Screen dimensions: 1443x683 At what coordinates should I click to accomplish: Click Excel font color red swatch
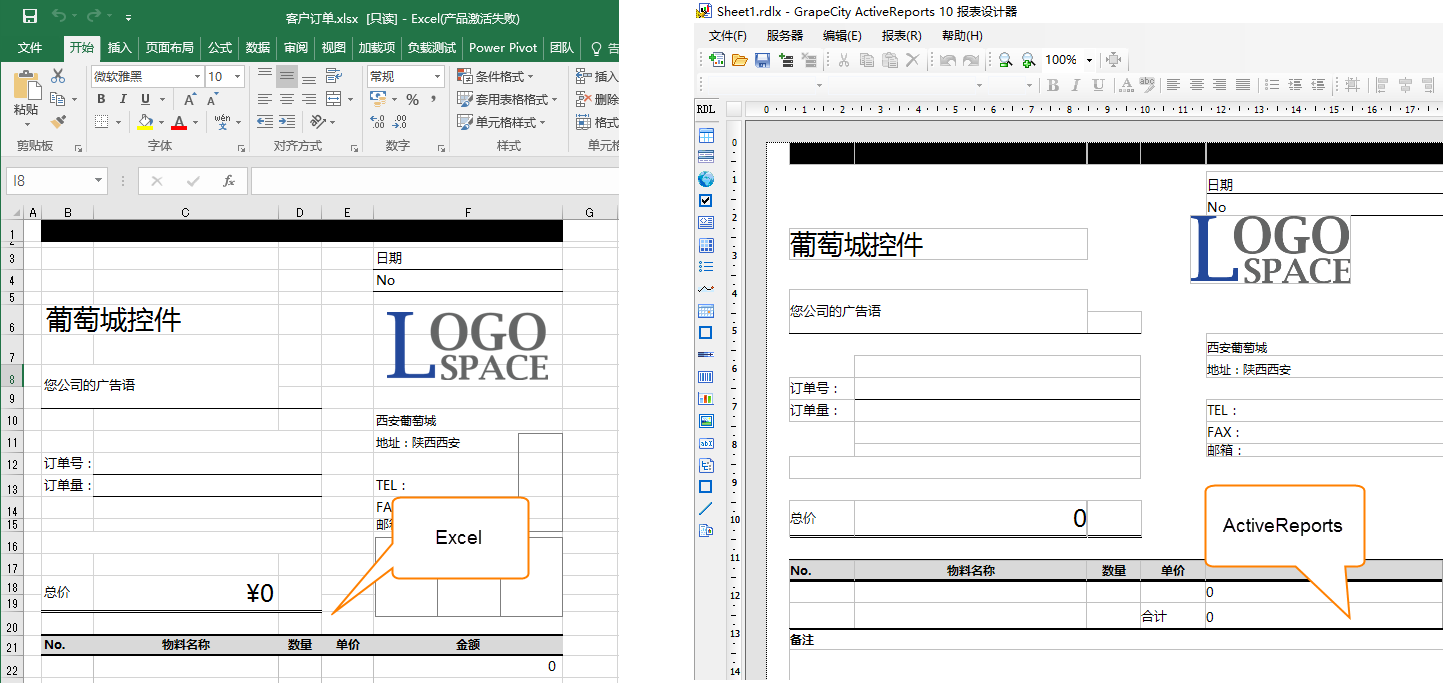[x=179, y=122]
